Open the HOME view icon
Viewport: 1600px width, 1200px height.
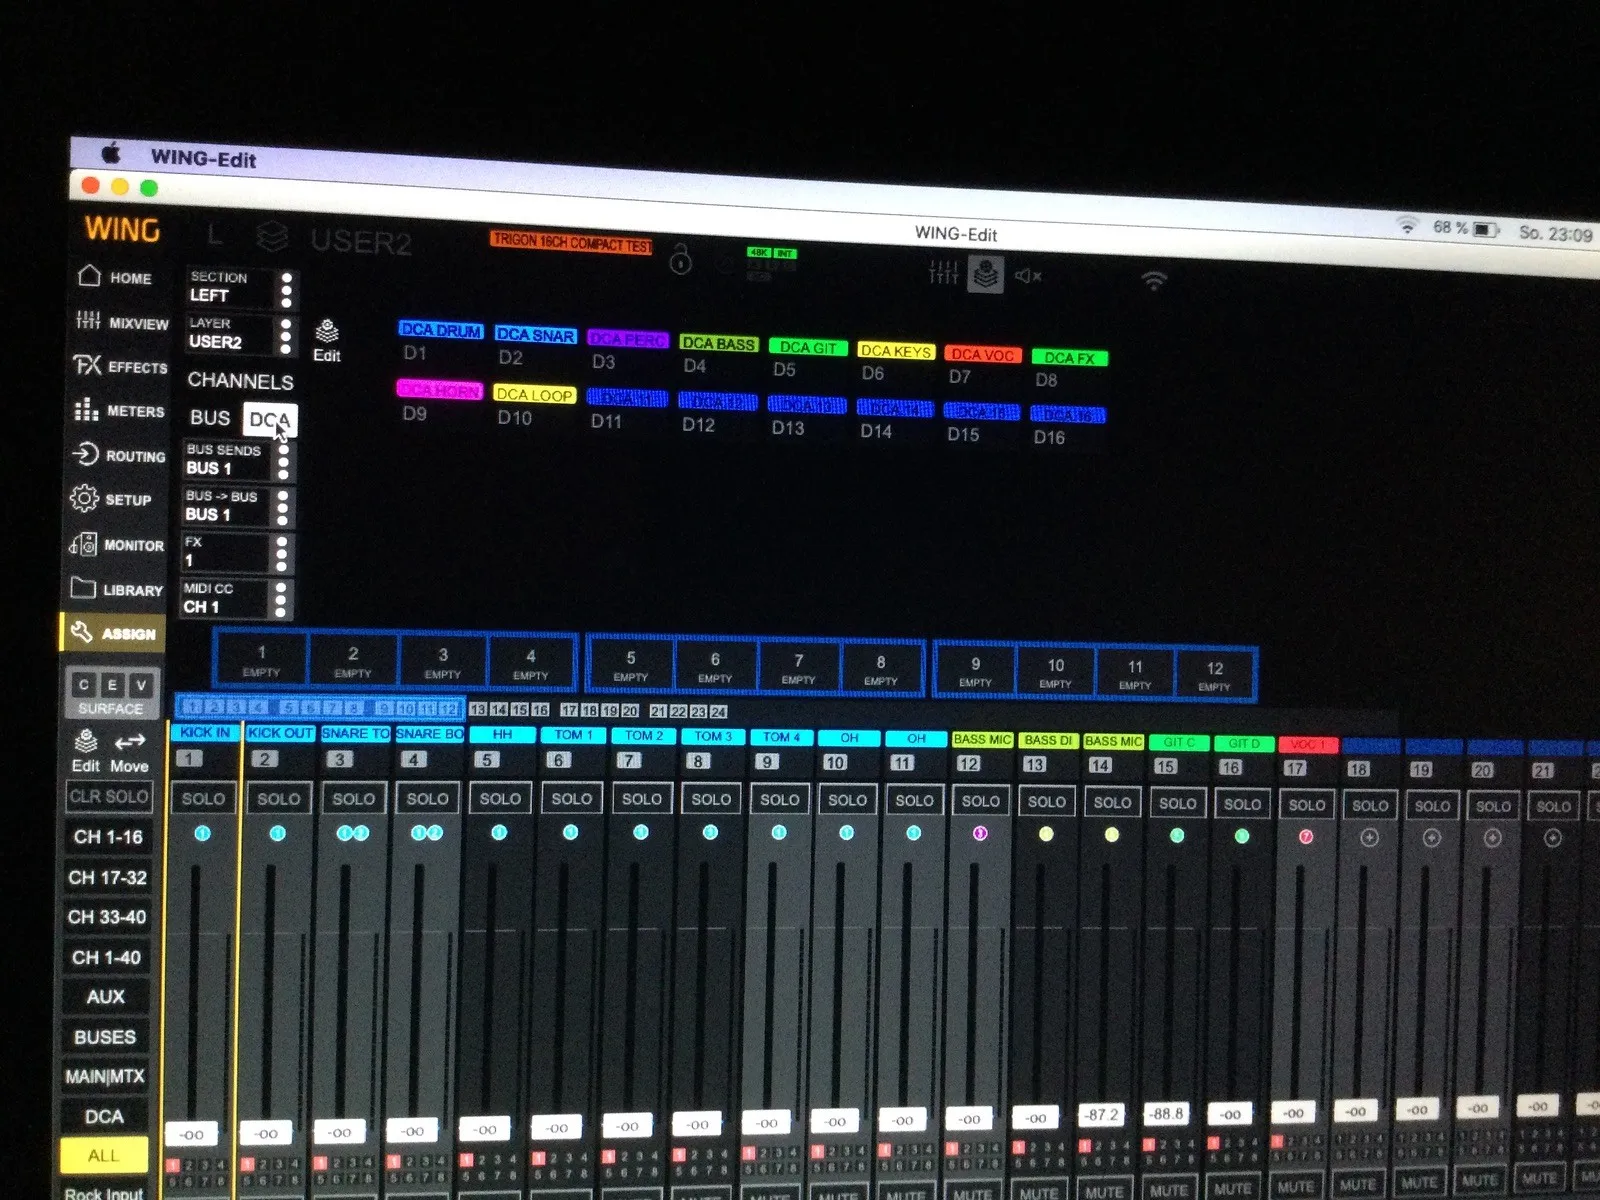tap(90, 276)
